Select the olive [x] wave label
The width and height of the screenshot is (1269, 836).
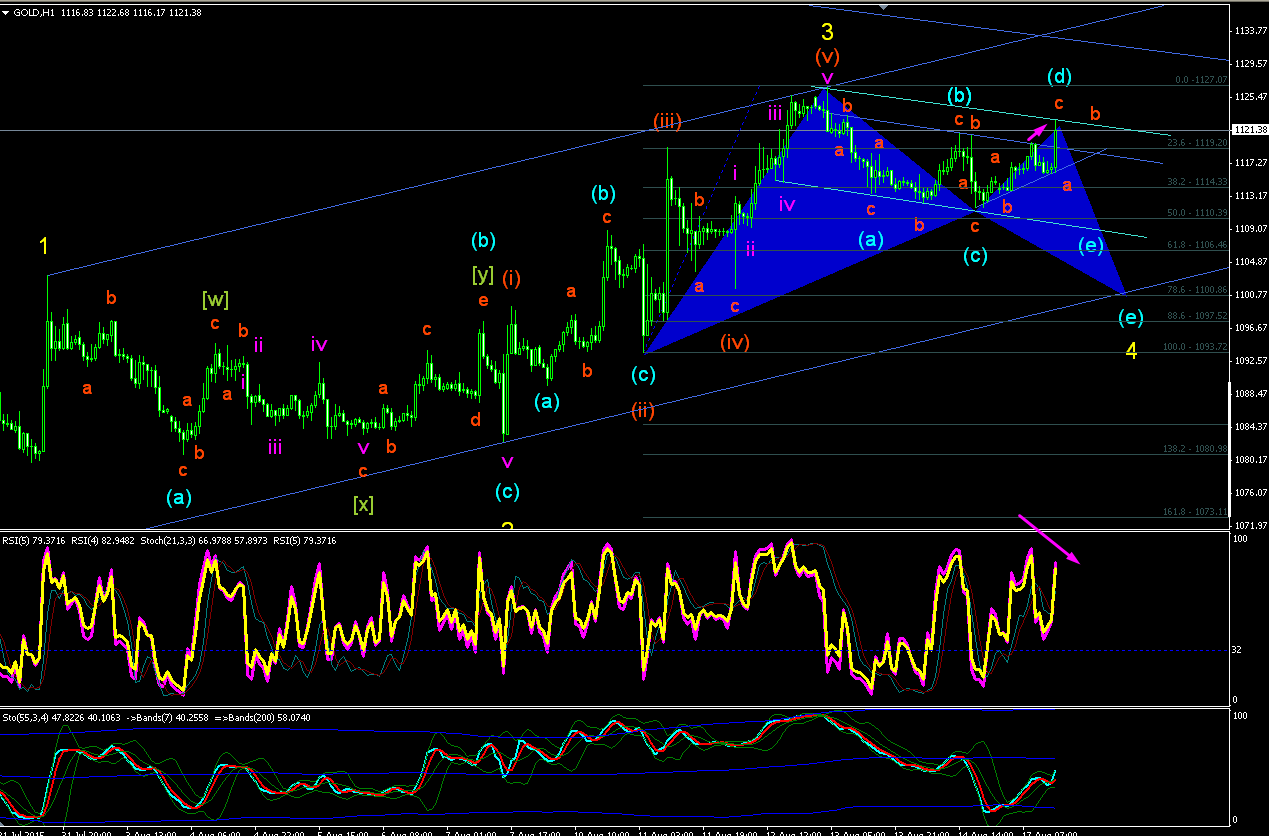tap(362, 505)
